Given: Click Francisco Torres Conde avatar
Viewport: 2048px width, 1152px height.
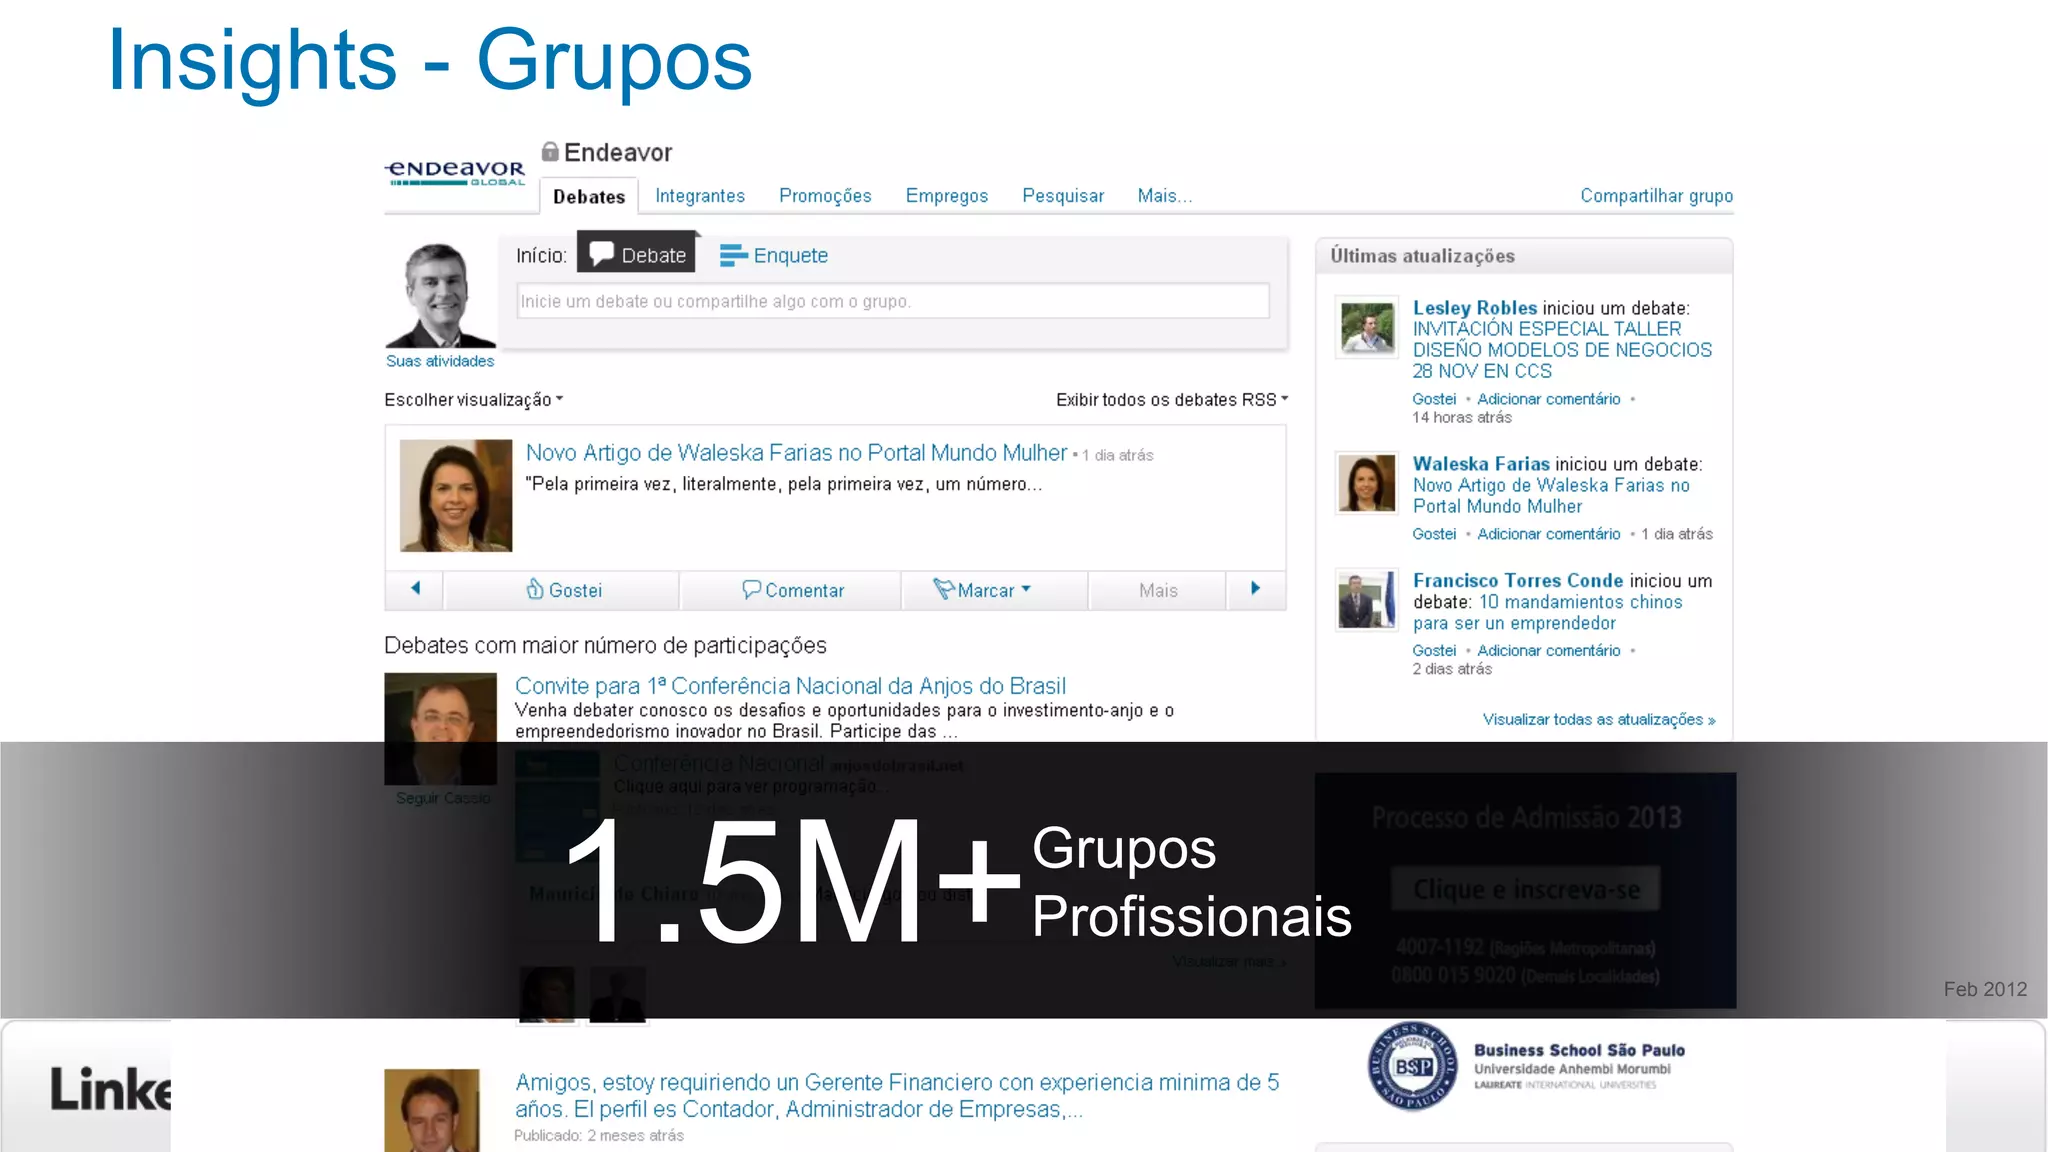Looking at the screenshot, I should point(1367,599).
